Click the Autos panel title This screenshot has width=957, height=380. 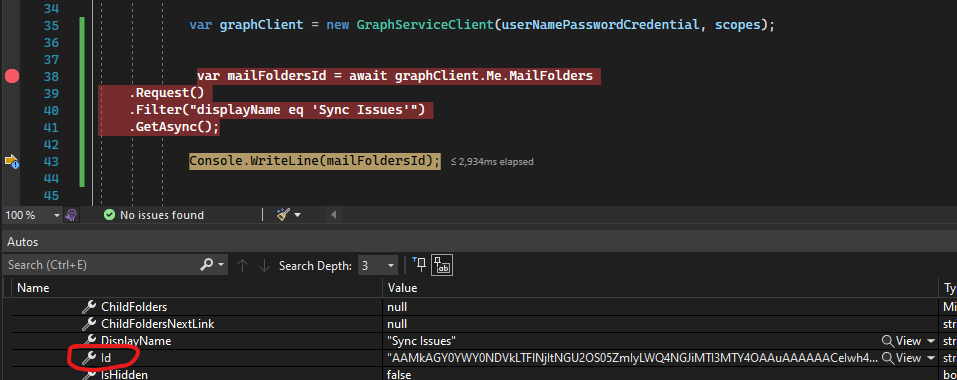click(x=23, y=242)
